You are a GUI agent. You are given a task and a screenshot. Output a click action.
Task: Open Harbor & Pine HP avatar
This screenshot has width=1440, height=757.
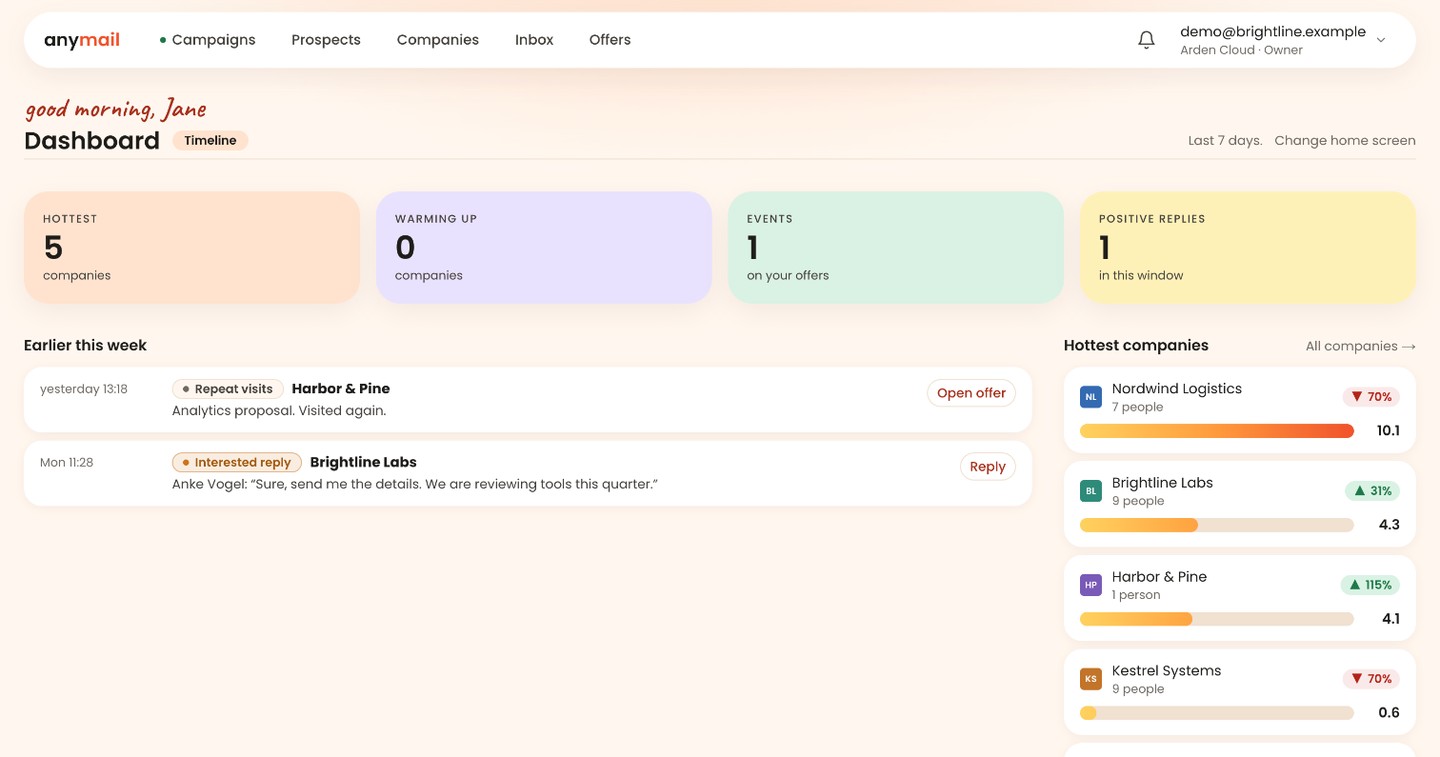point(1091,585)
